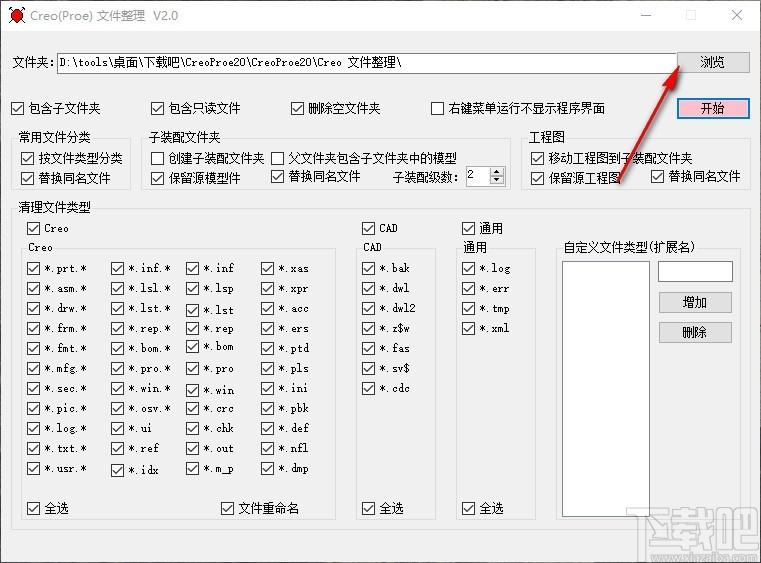Toggle 全选 in the CAD group
Image resolution: width=761 pixels, height=563 pixels.
click(368, 508)
